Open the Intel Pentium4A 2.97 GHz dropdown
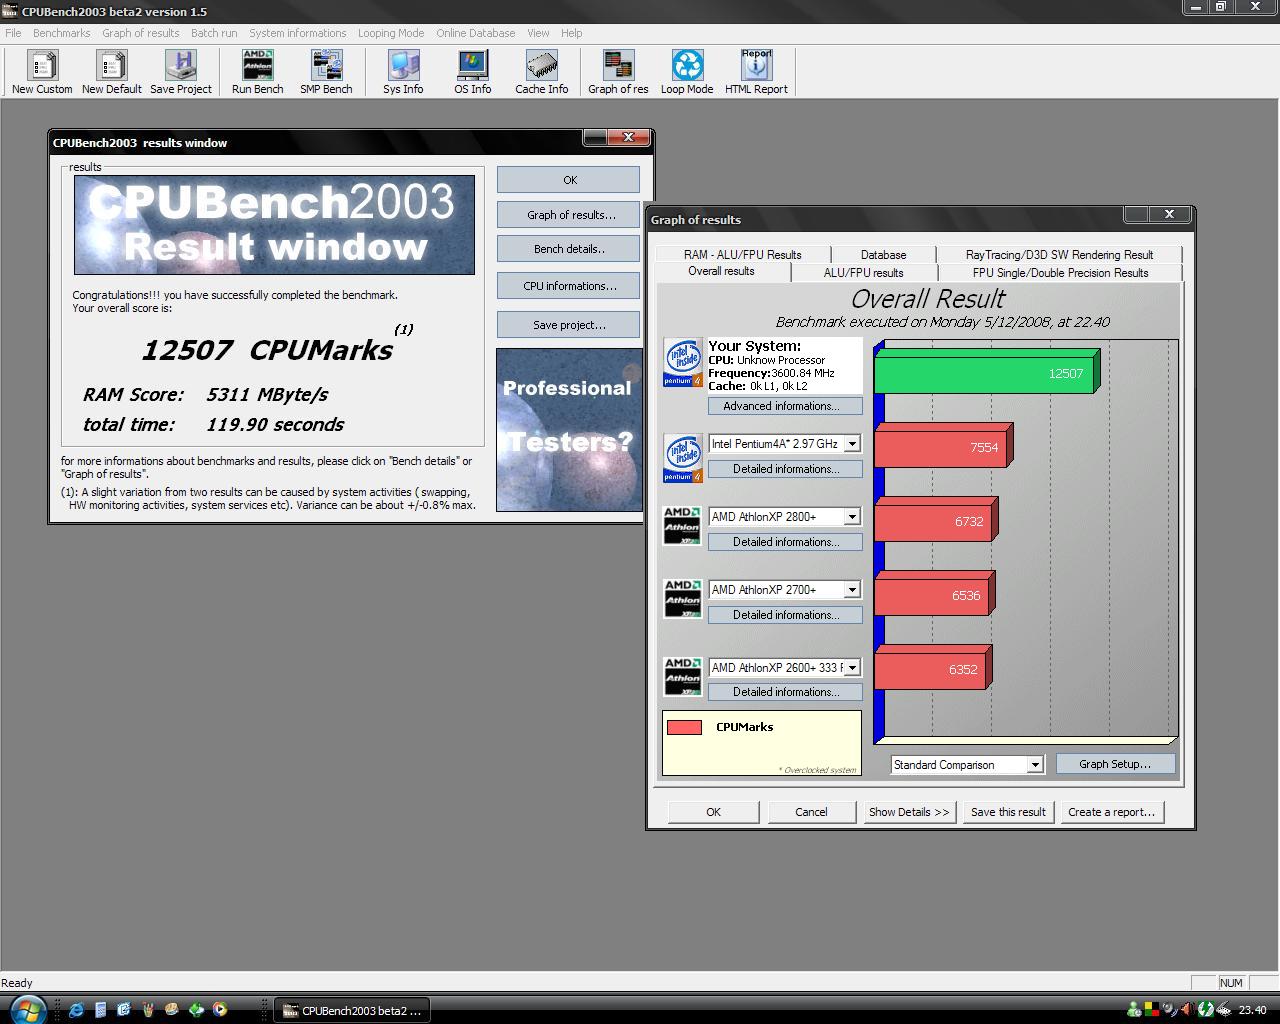The width and height of the screenshot is (1280, 1024). point(852,444)
